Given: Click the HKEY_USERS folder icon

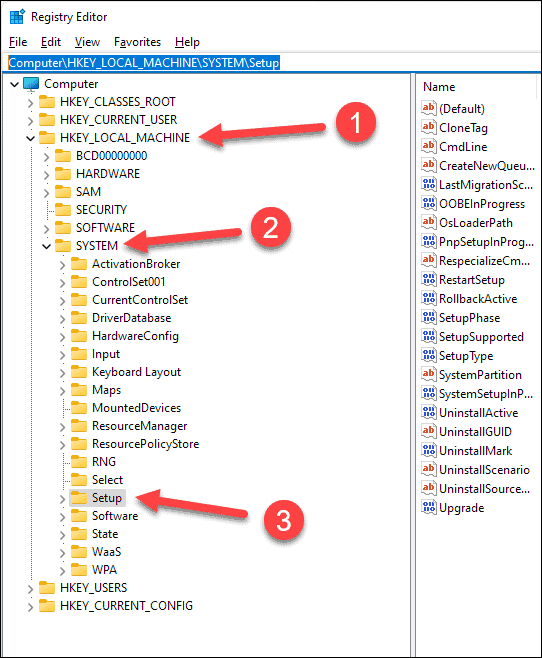Looking at the screenshot, I should (47, 588).
